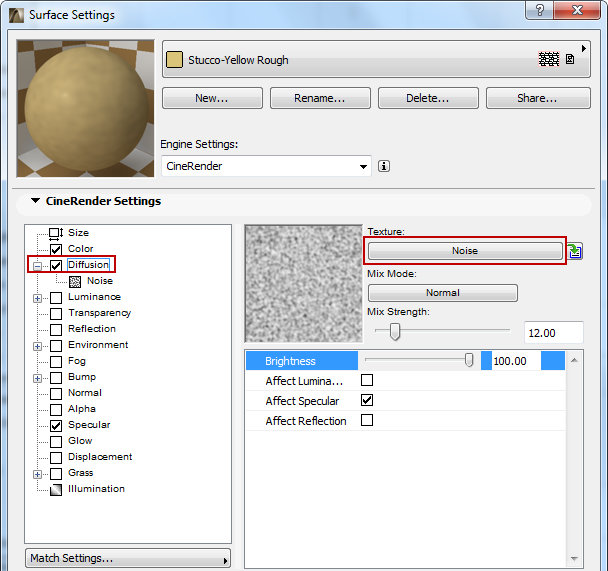Click the Delete... button
Viewport: 608px width, 571px height.
tap(428, 98)
